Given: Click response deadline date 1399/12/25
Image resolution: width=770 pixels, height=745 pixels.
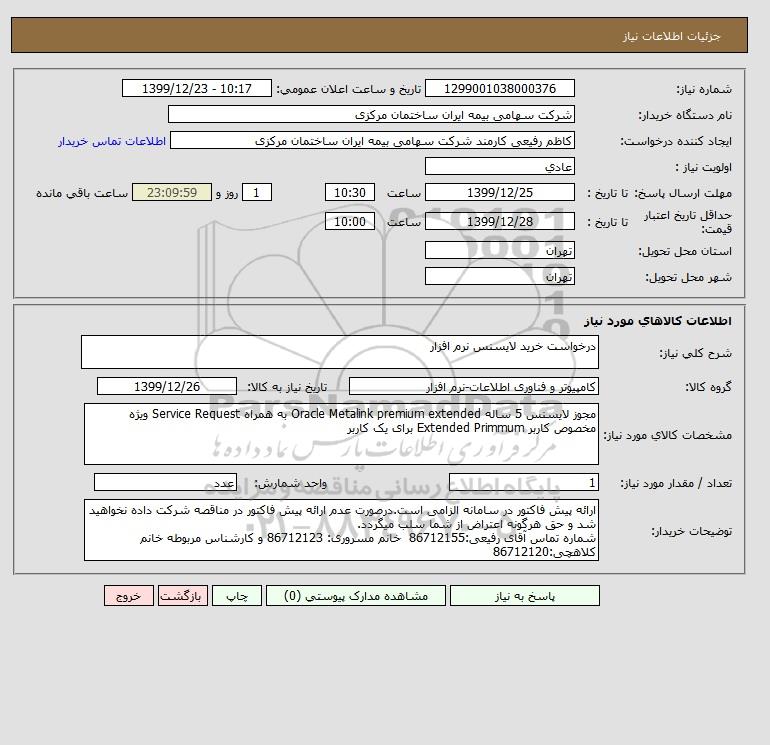Looking at the screenshot, I should click(499, 193).
